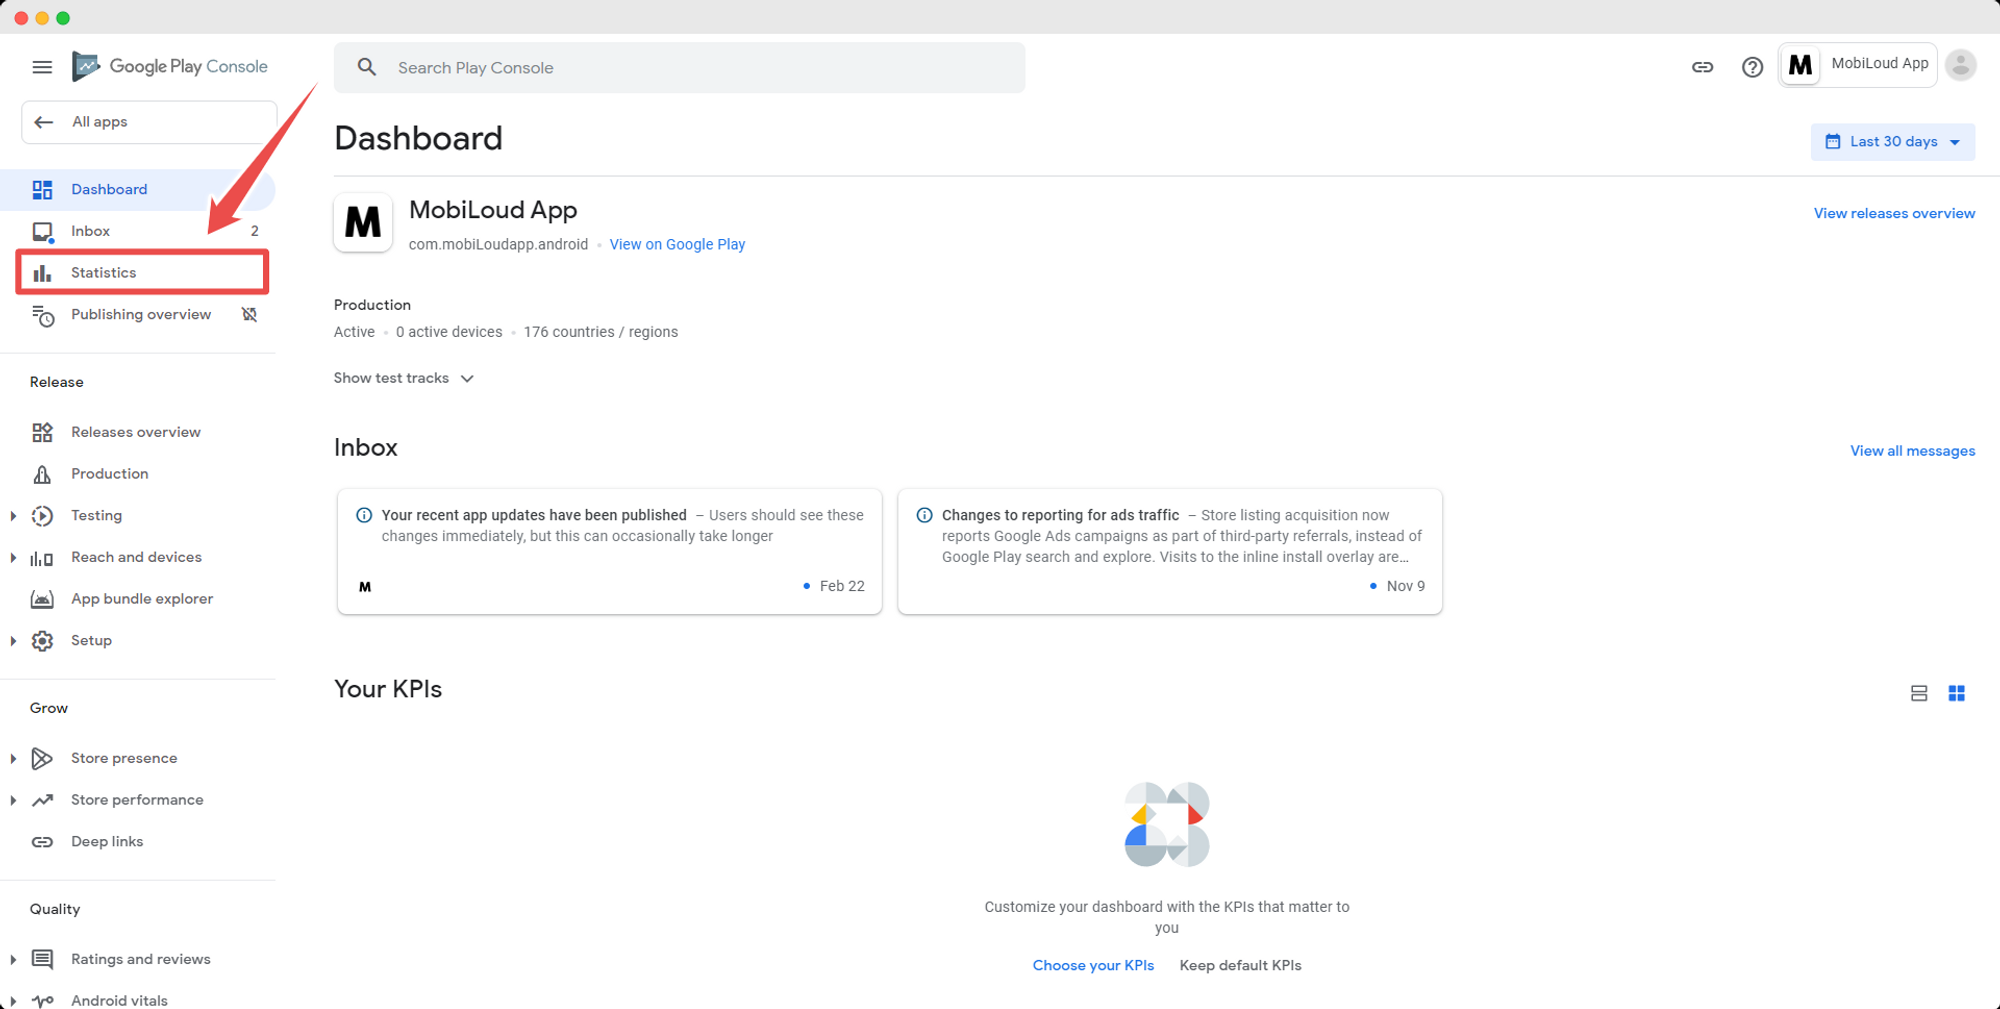Click the '176 countries / regions' text
Image resolution: width=2000 pixels, height=1009 pixels.
600,332
